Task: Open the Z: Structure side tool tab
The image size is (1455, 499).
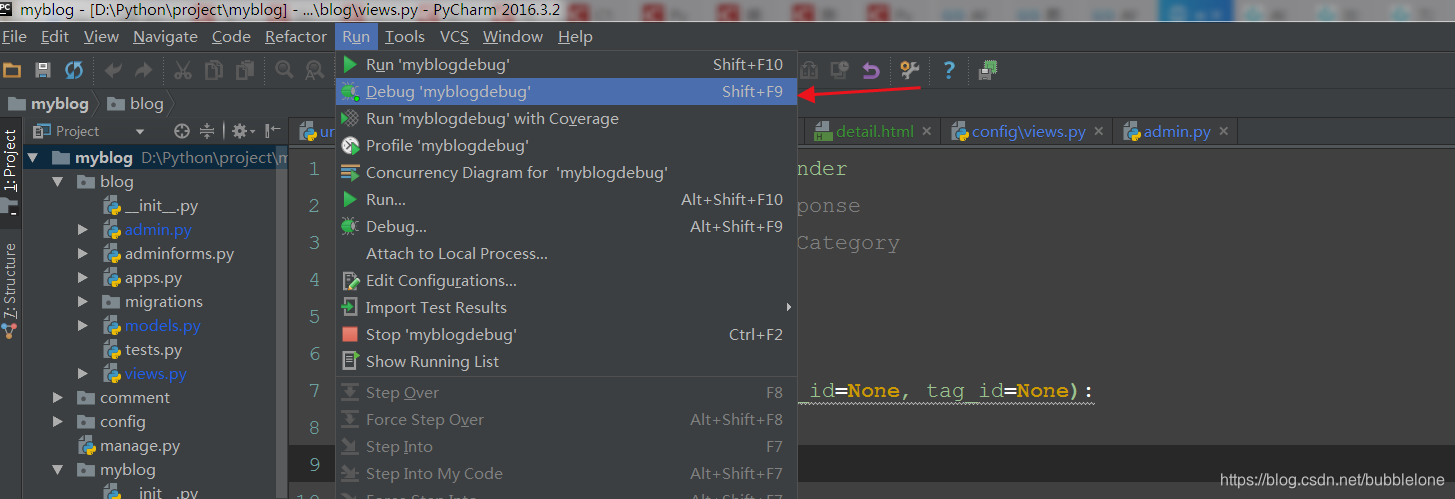Action: point(10,280)
